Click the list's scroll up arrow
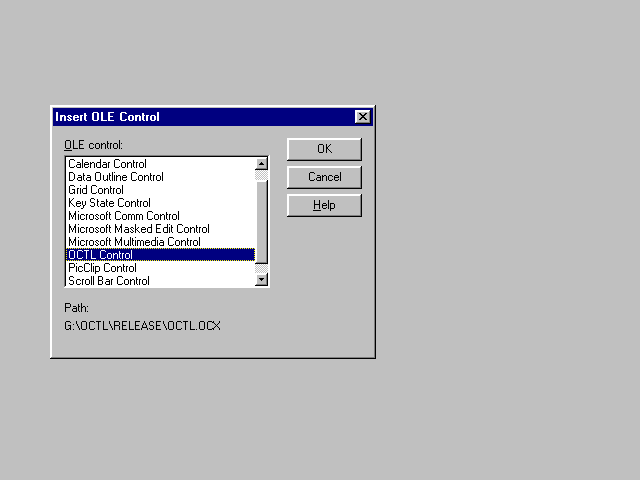This screenshot has width=640, height=480. coord(262,164)
